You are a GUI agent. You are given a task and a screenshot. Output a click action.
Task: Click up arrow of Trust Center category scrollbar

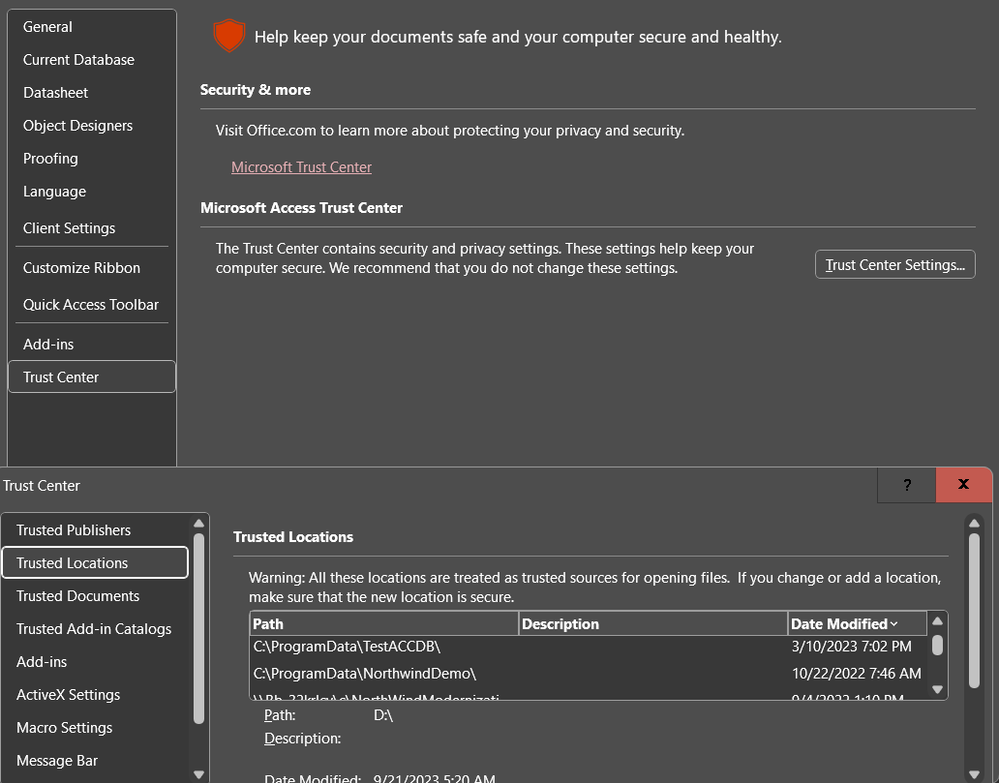pyautogui.click(x=199, y=523)
